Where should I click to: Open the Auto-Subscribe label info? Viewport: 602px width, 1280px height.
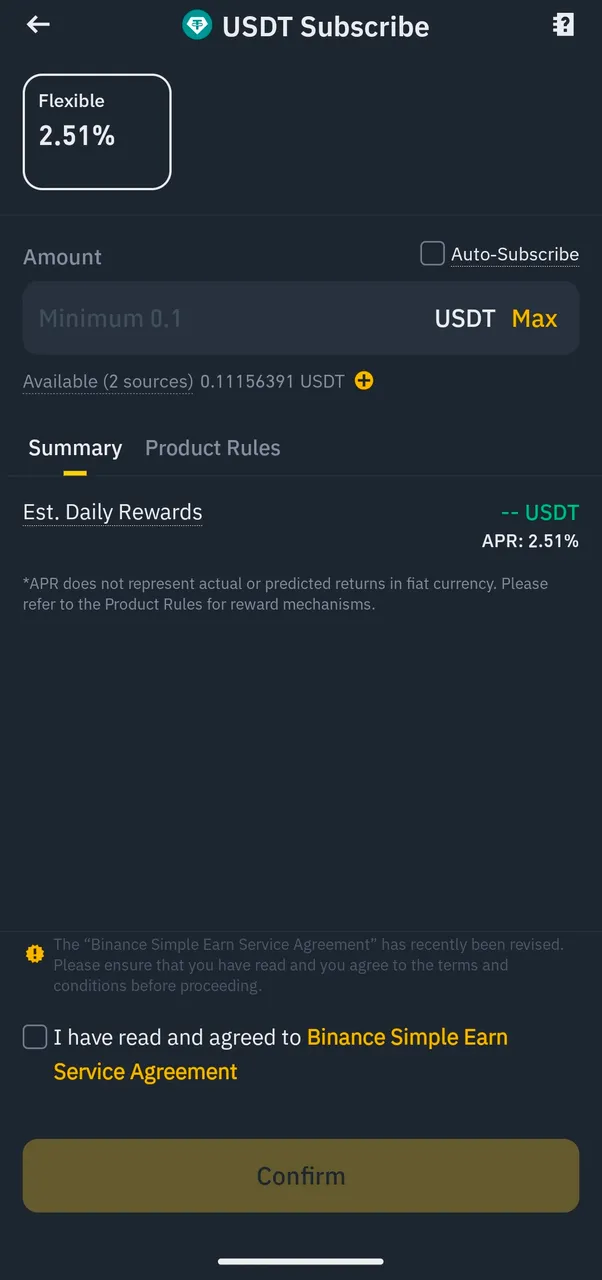(x=515, y=254)
